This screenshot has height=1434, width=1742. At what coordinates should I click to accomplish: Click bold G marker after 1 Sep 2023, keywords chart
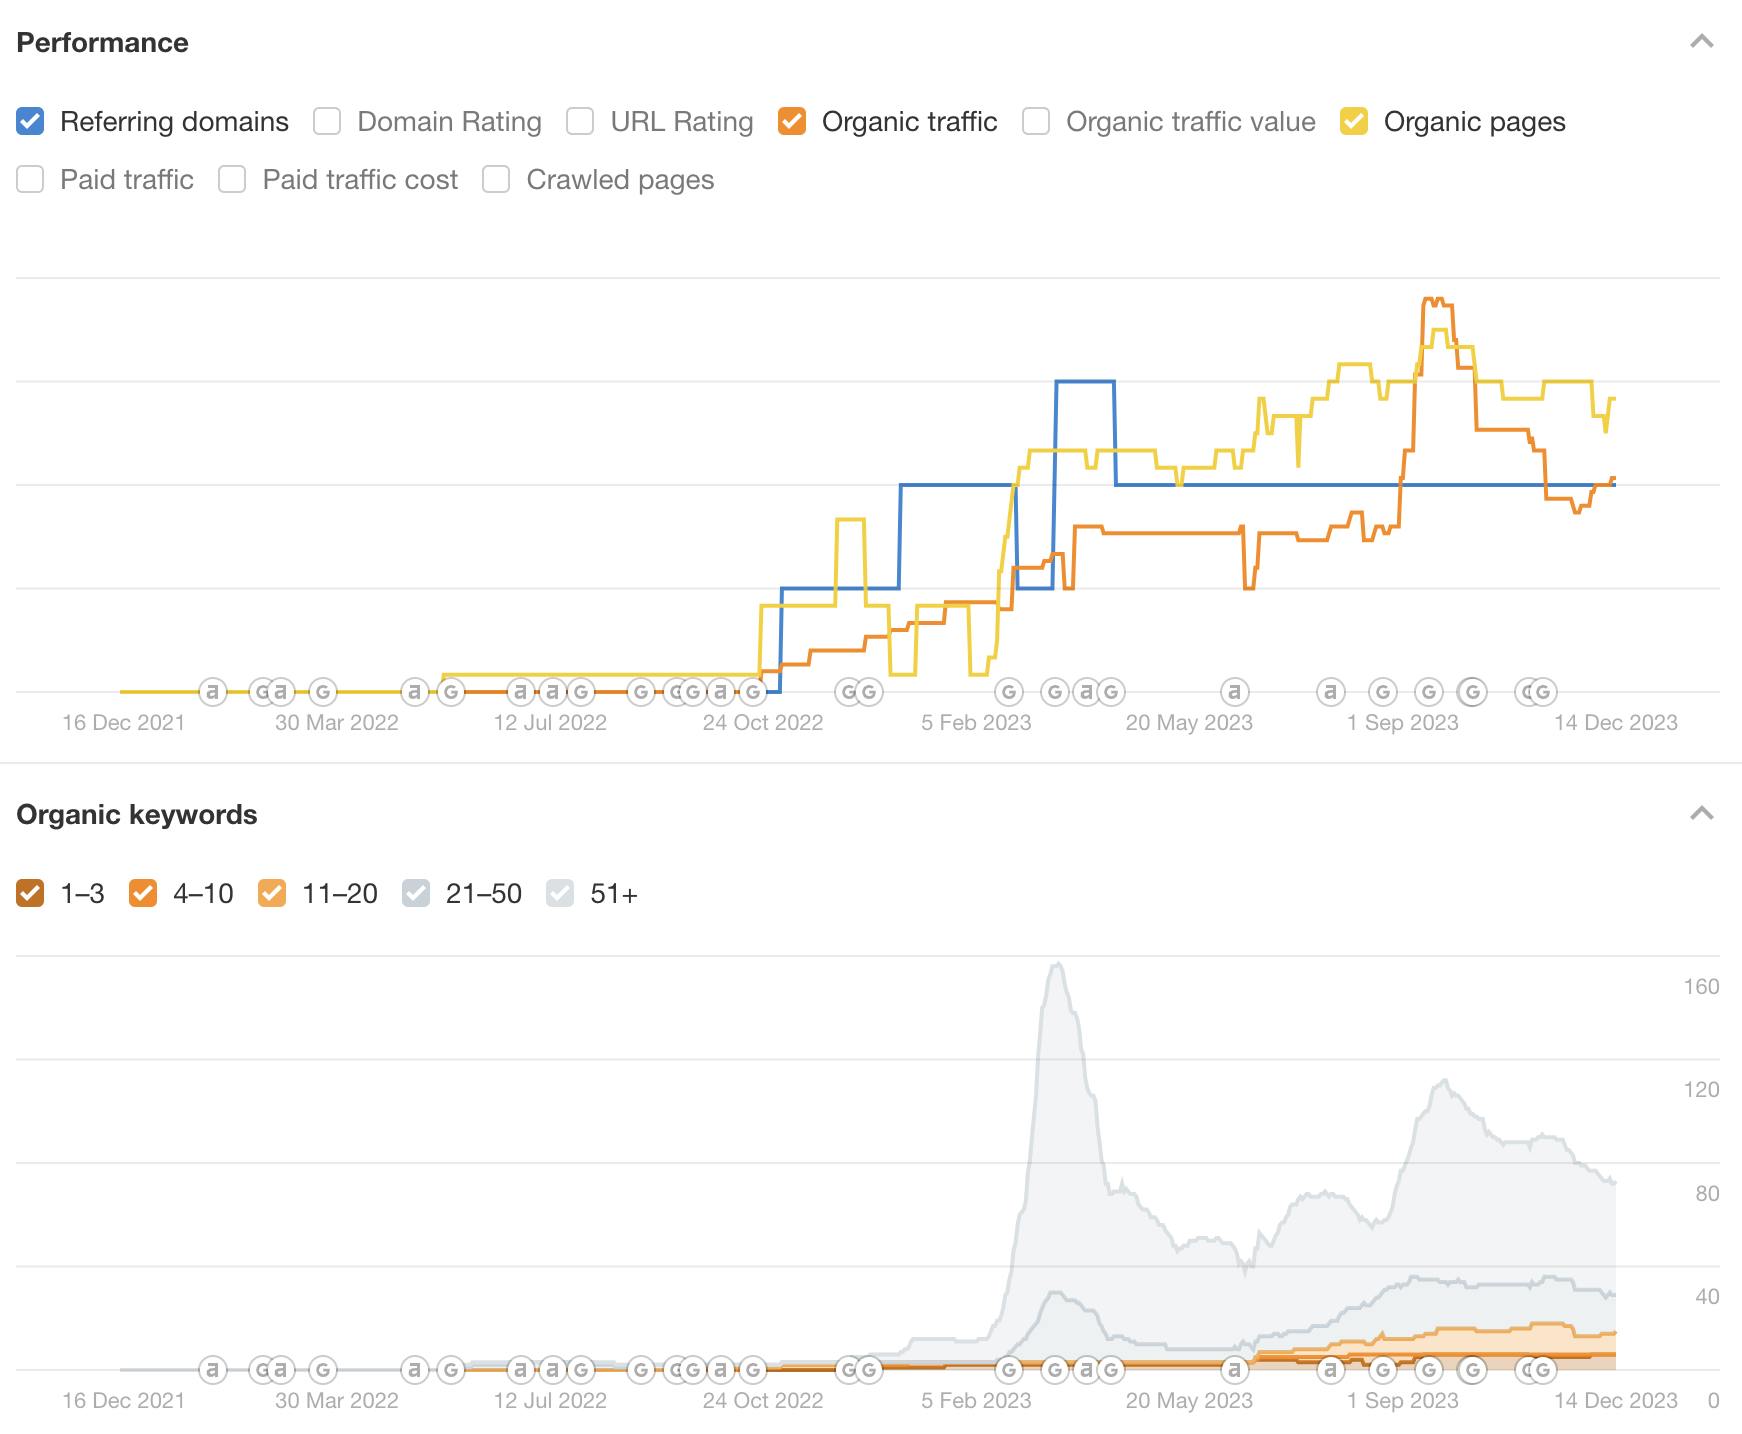click(1472, 1369)
